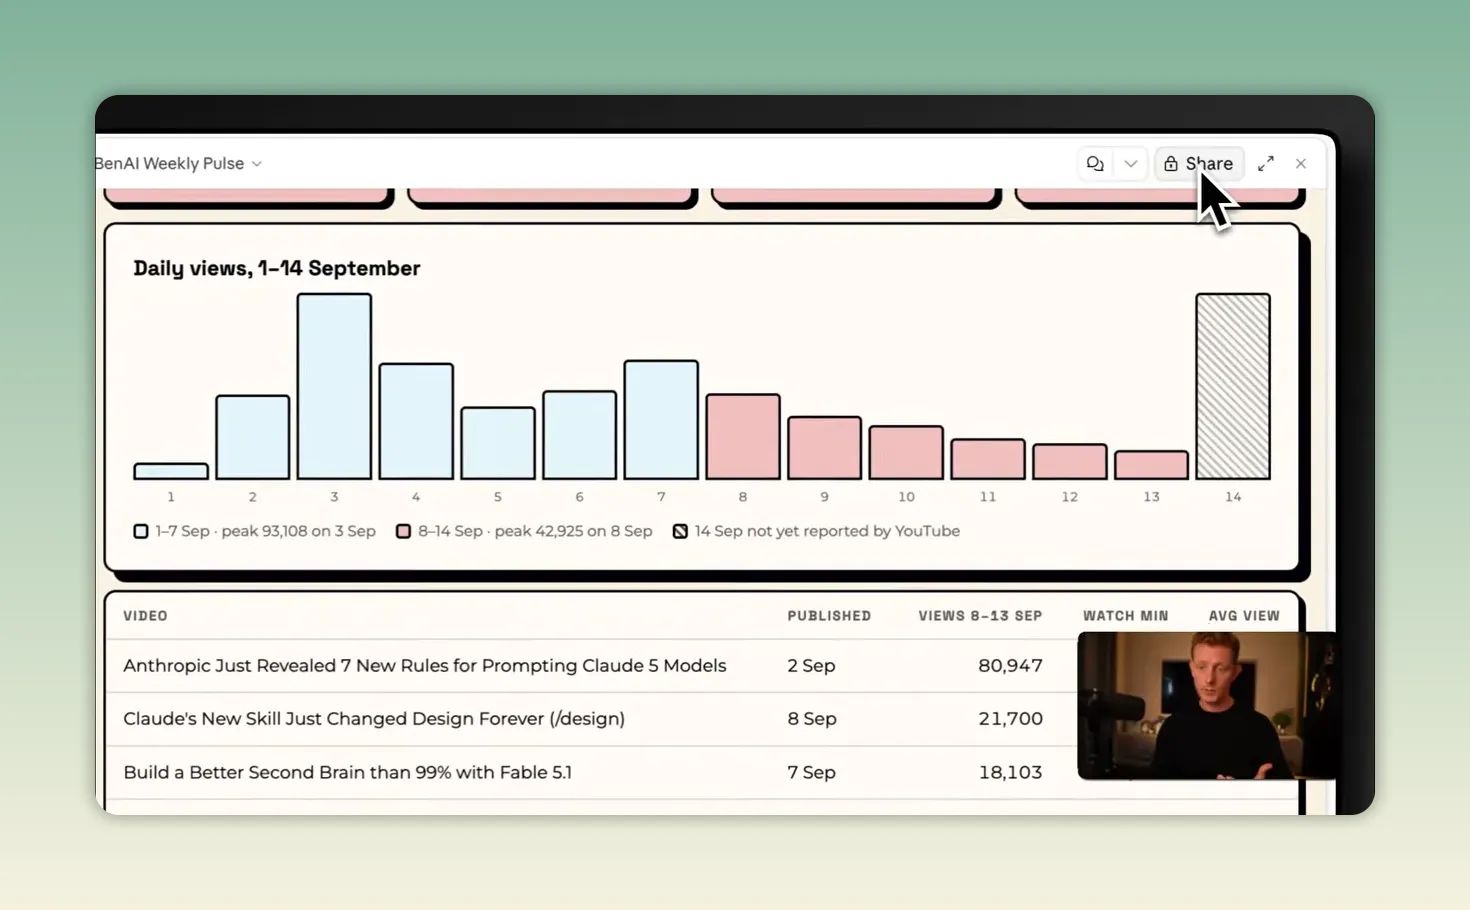Click the bar for 5 September

pyautogui.click(x=498, y=443)
